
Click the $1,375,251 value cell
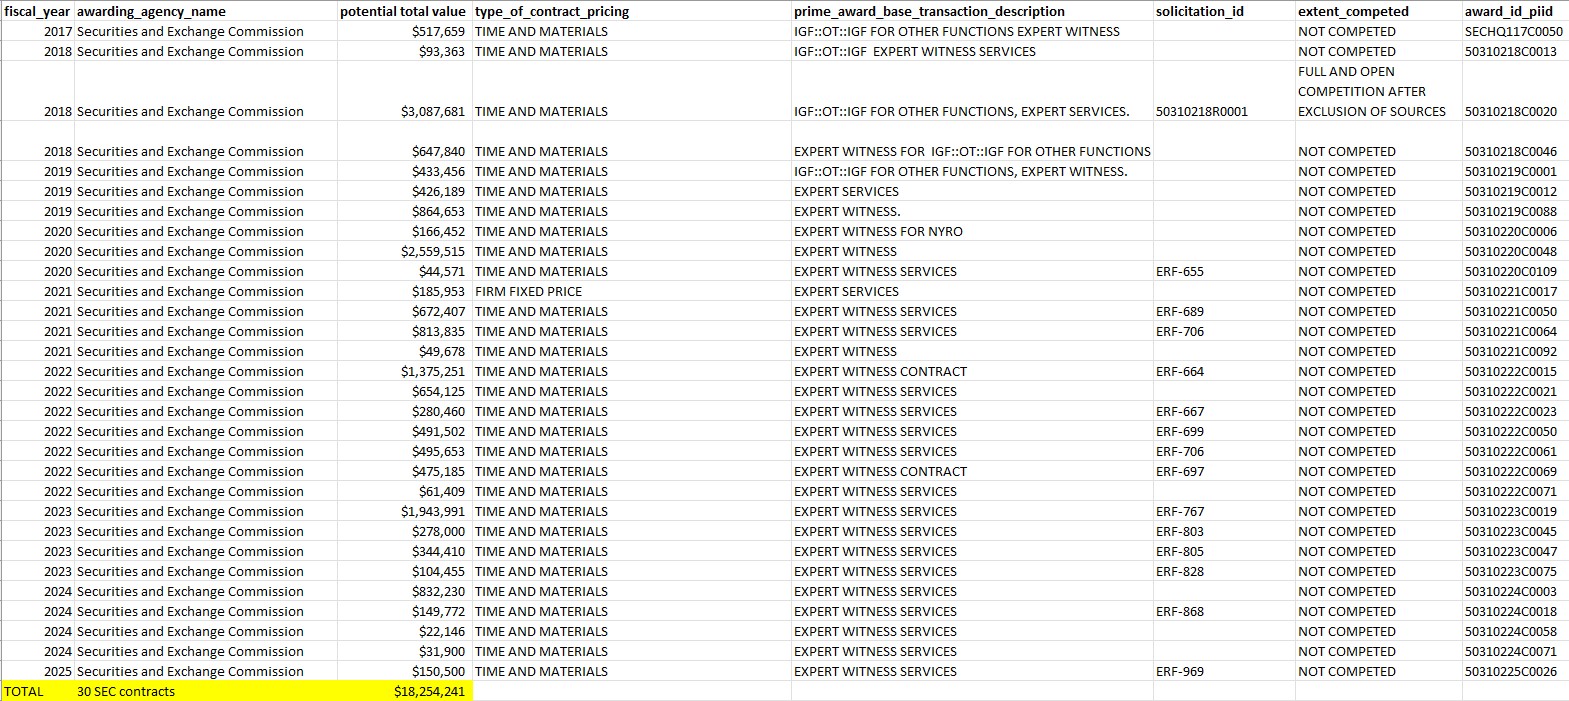404,371
